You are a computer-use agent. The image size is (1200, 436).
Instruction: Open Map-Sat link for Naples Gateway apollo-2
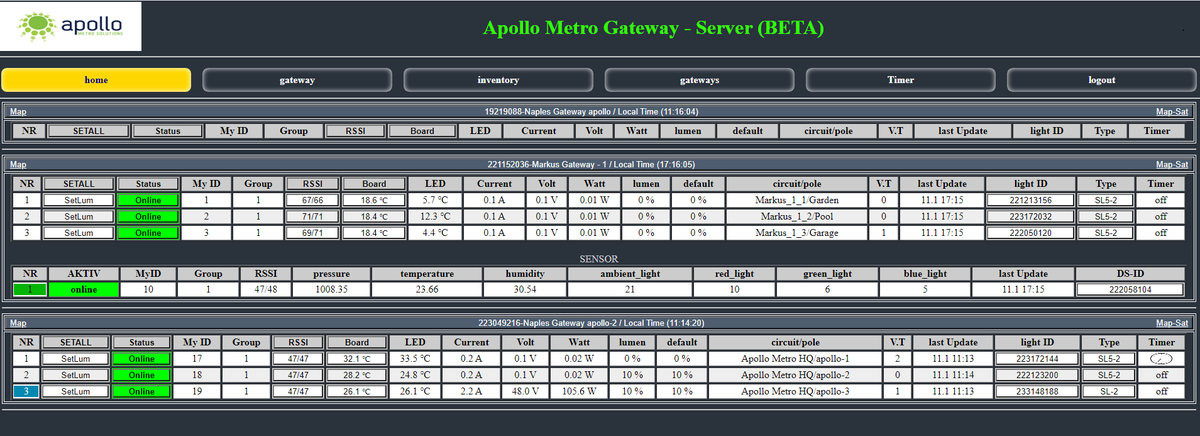(1171, 323)
